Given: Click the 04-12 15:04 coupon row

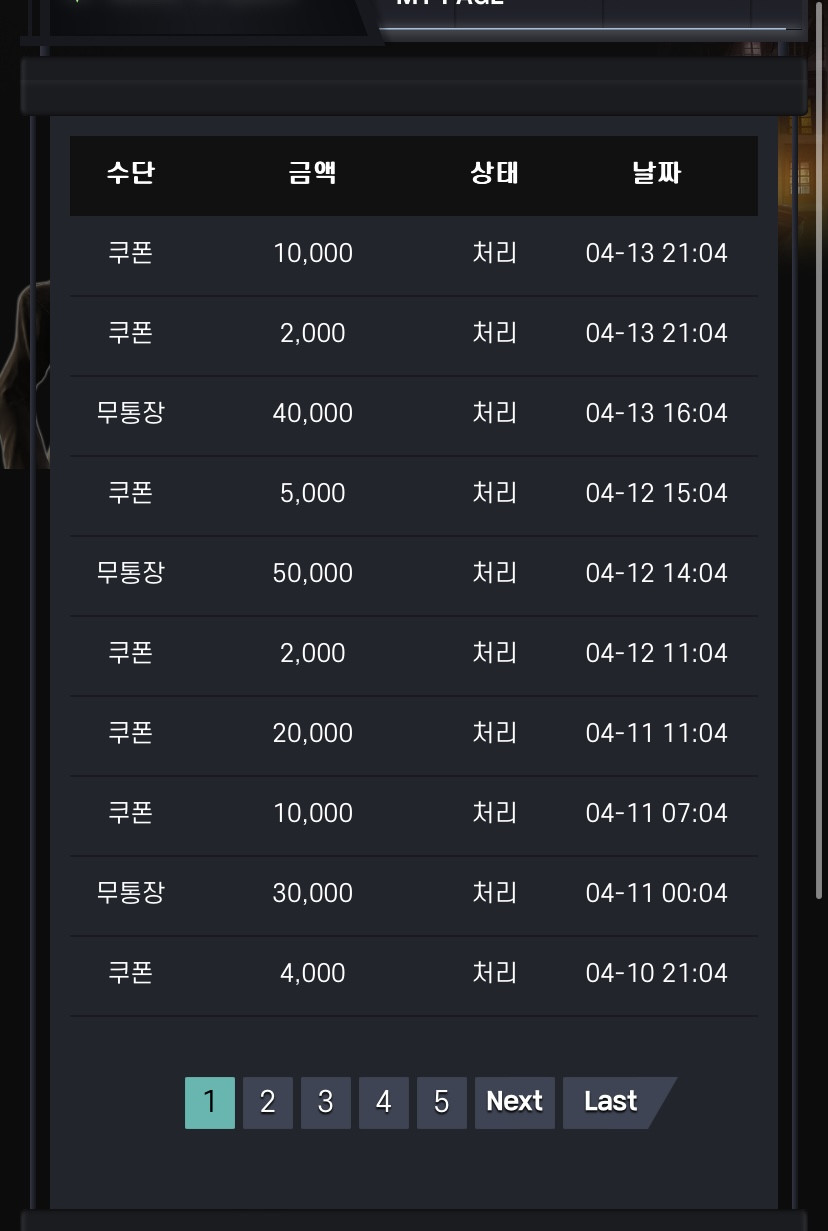Looking at the screenshot, I should point(414,493).
